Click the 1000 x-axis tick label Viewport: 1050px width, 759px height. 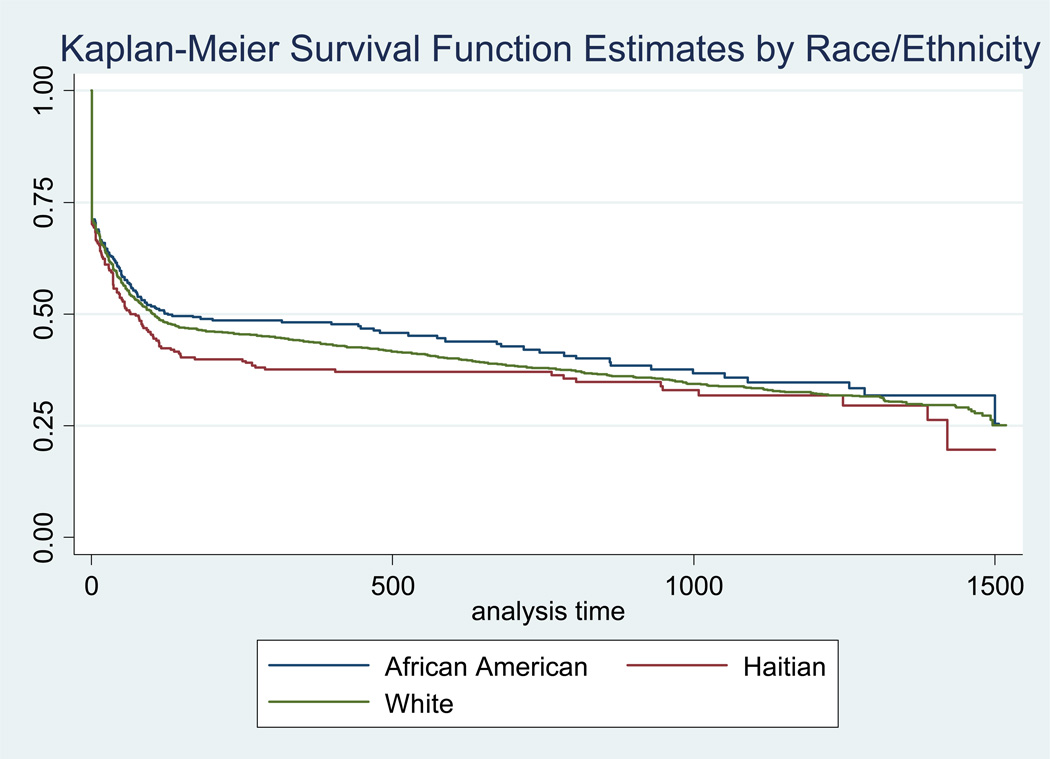[x=693, y=586]
